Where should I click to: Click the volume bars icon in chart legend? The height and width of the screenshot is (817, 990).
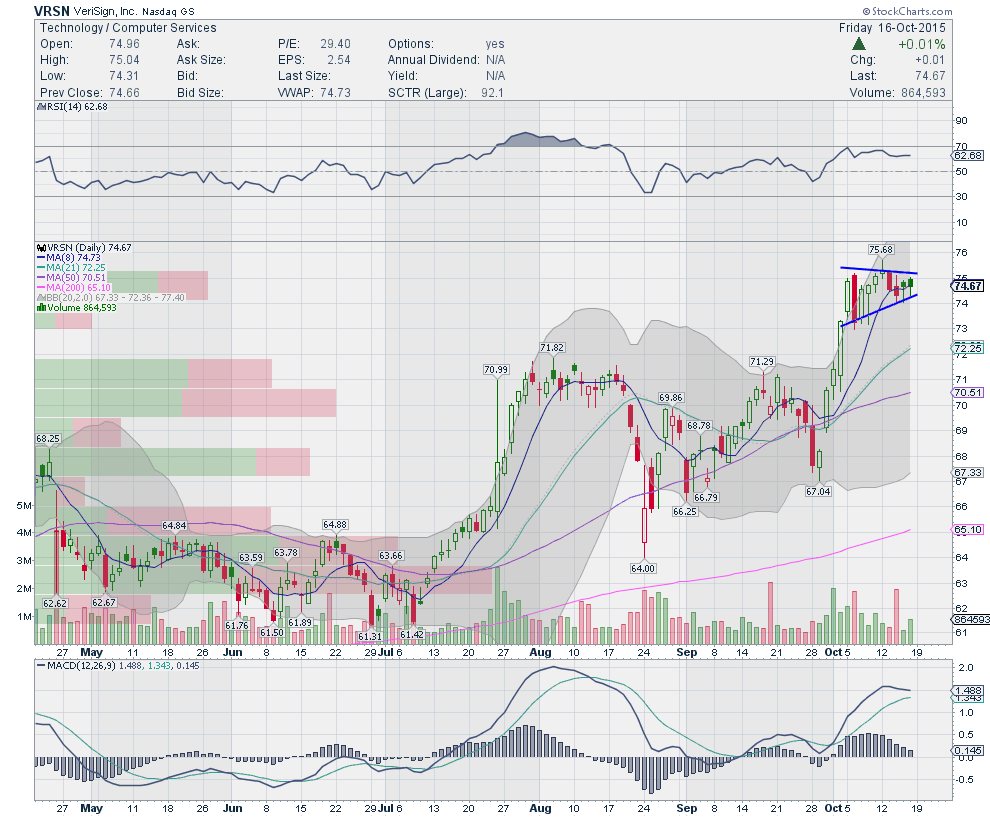(x=42, y=307)
